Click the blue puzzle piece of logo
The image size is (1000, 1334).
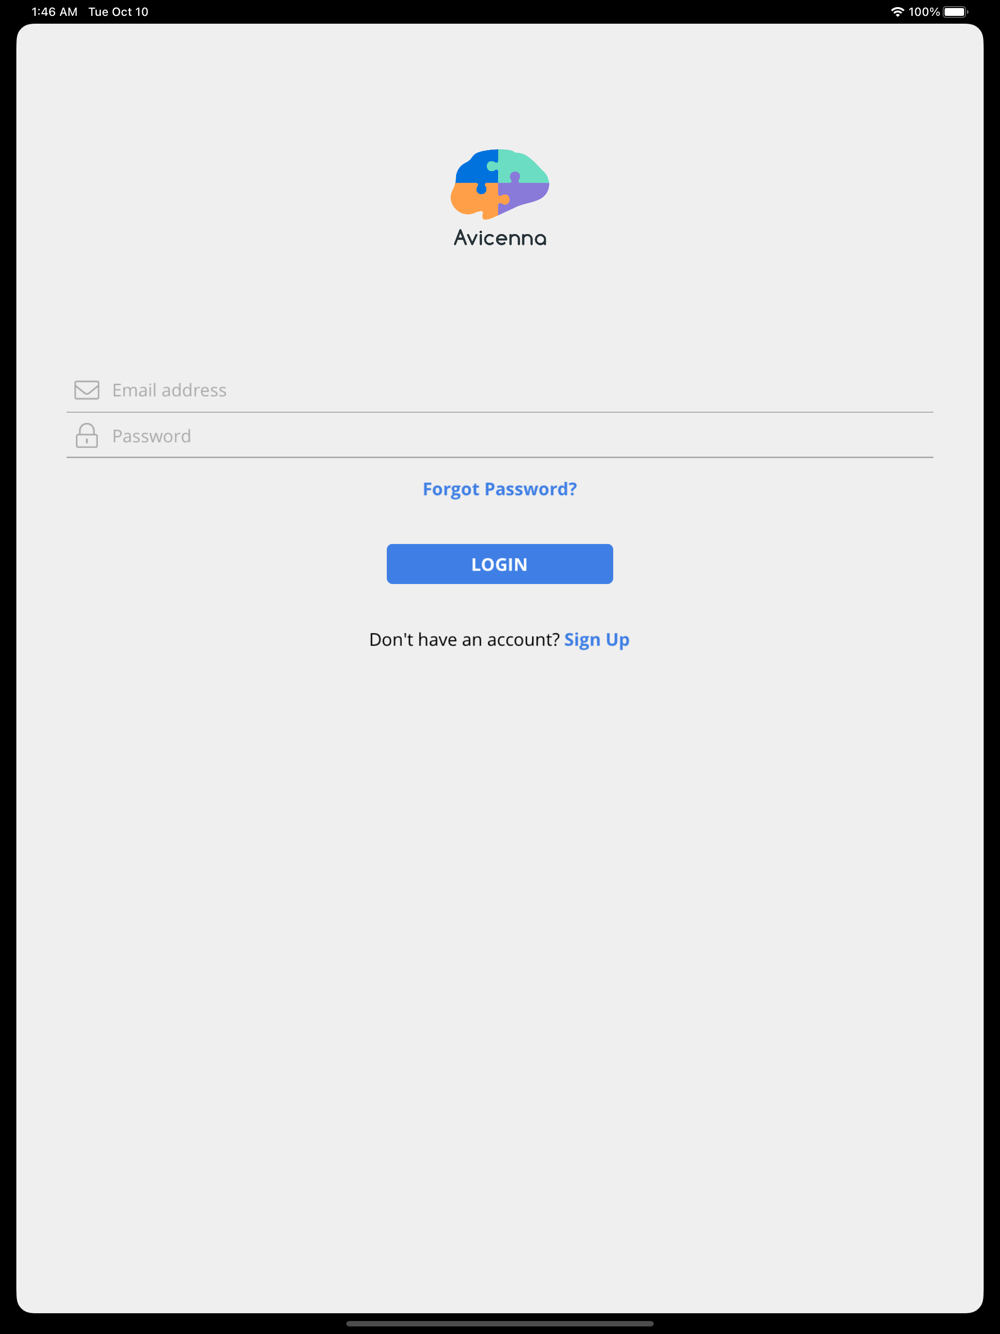pyautogui.click(x=477, y=170)
